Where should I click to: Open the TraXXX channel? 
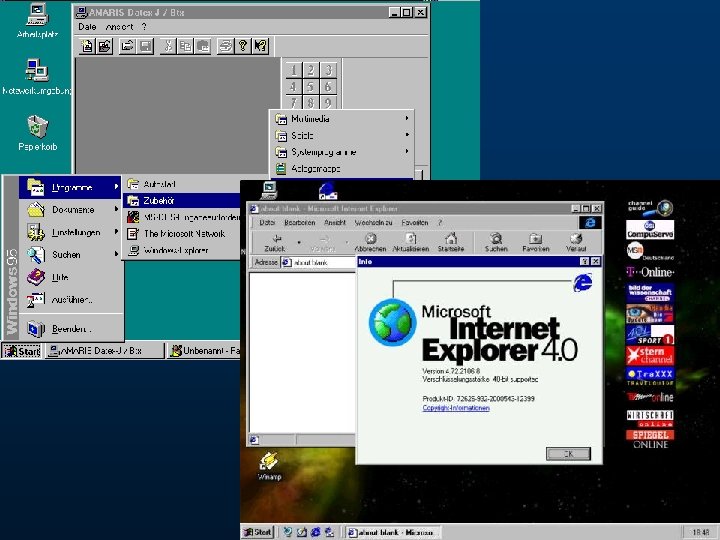click(x=650, y=376)
